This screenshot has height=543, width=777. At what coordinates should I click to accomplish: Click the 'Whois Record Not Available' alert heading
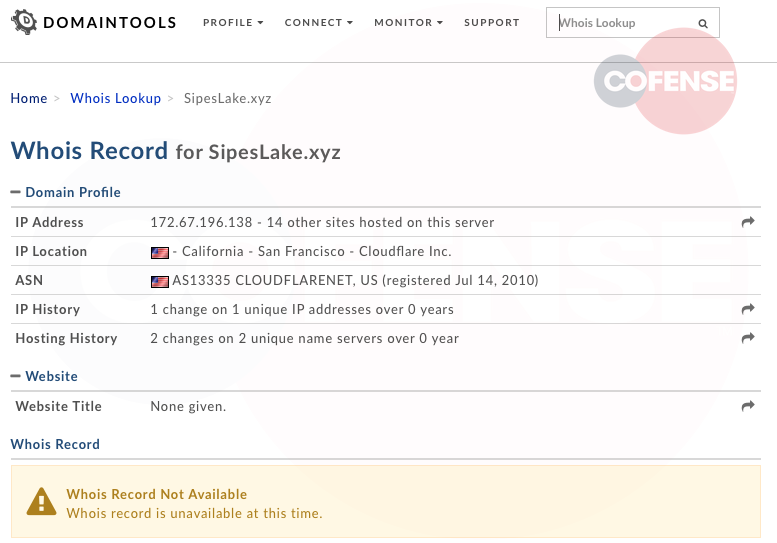coord(157,494)
